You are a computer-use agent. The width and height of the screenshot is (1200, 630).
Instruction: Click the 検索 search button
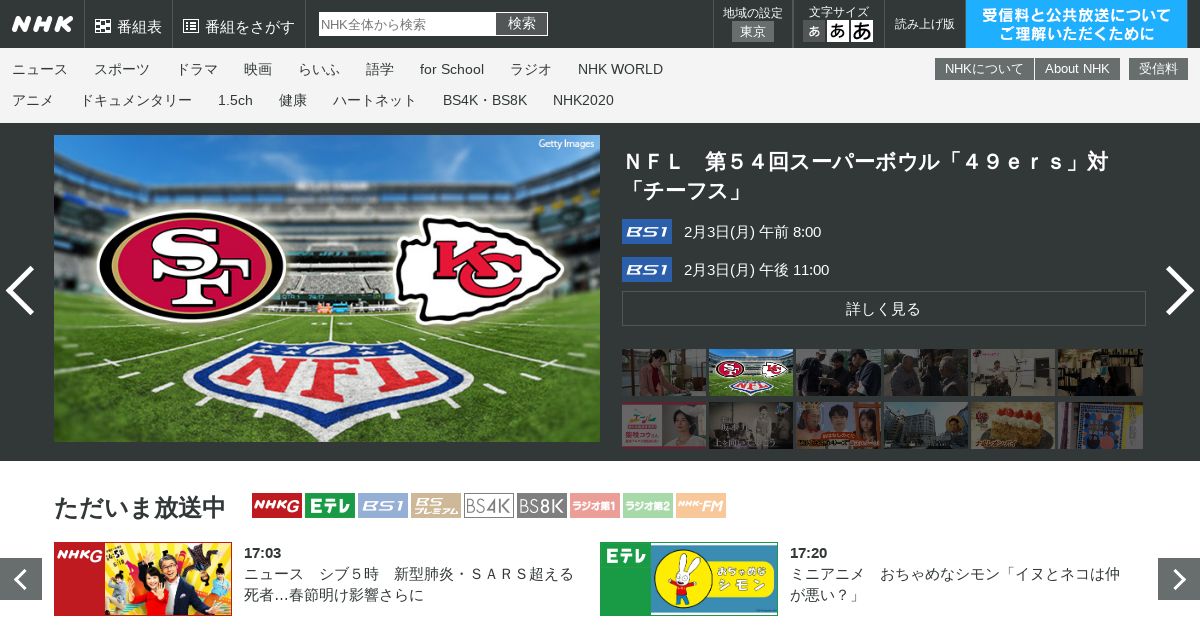coord(522,24)
